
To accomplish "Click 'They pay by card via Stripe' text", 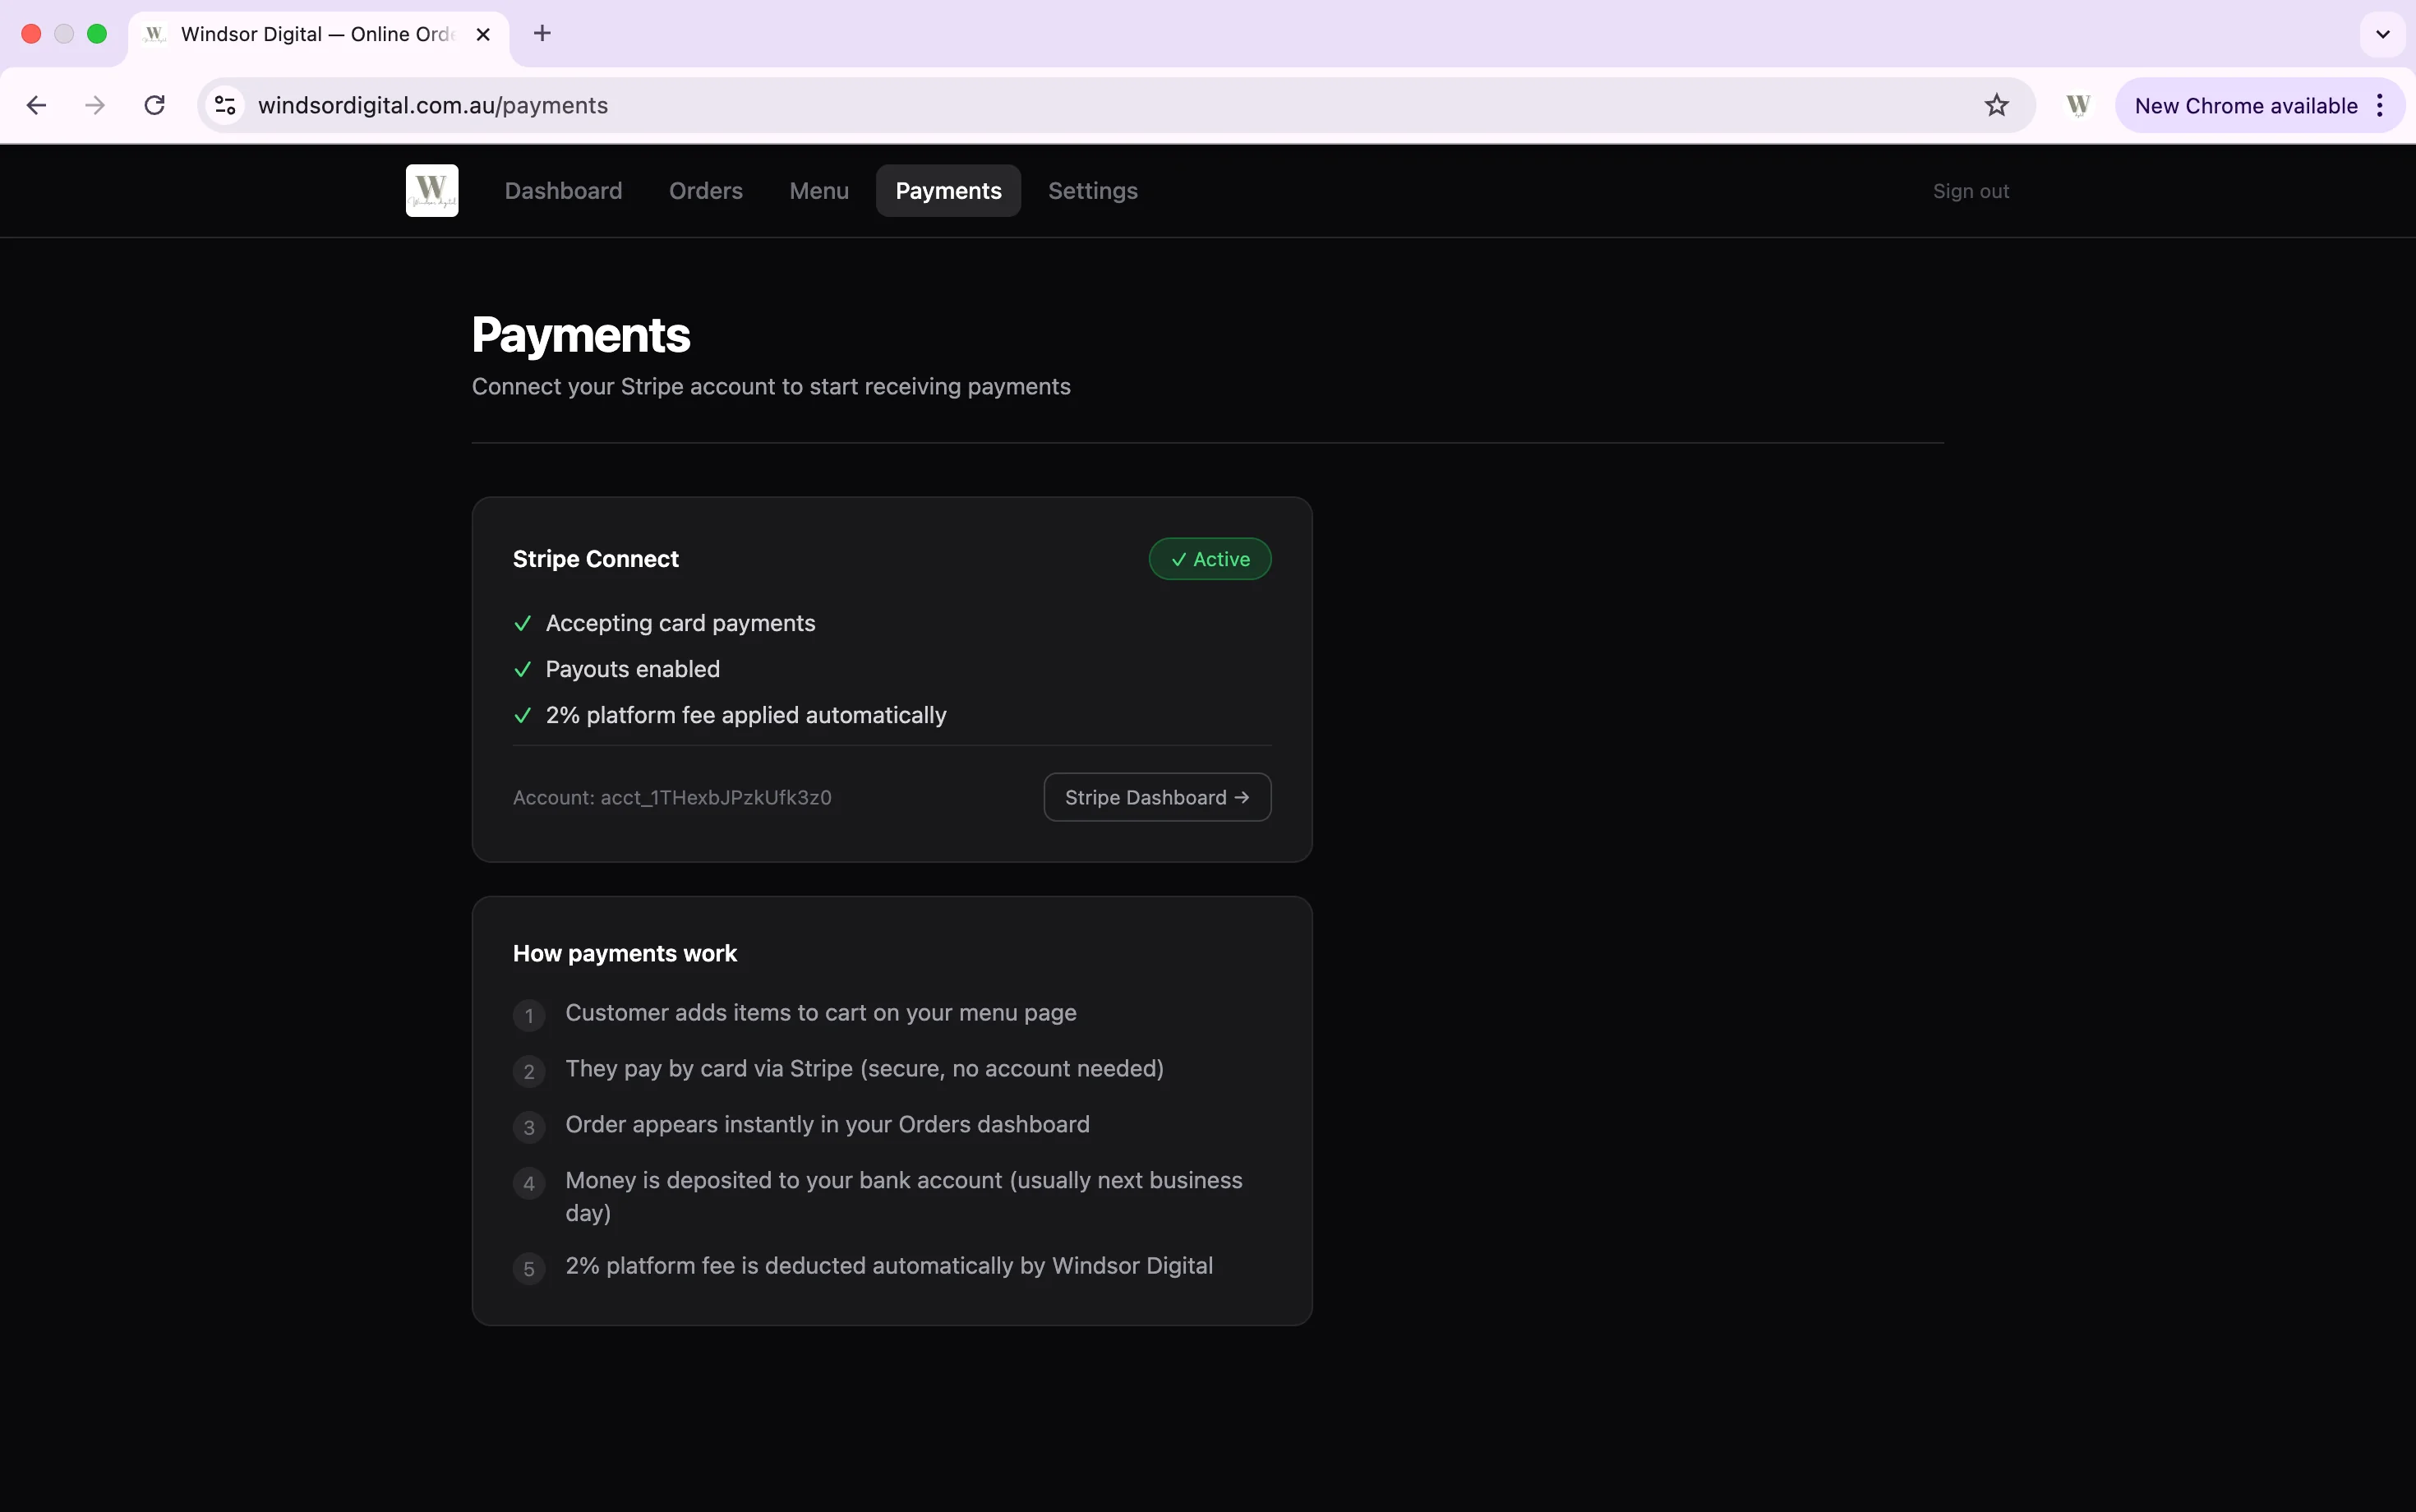I will 865,1068.
